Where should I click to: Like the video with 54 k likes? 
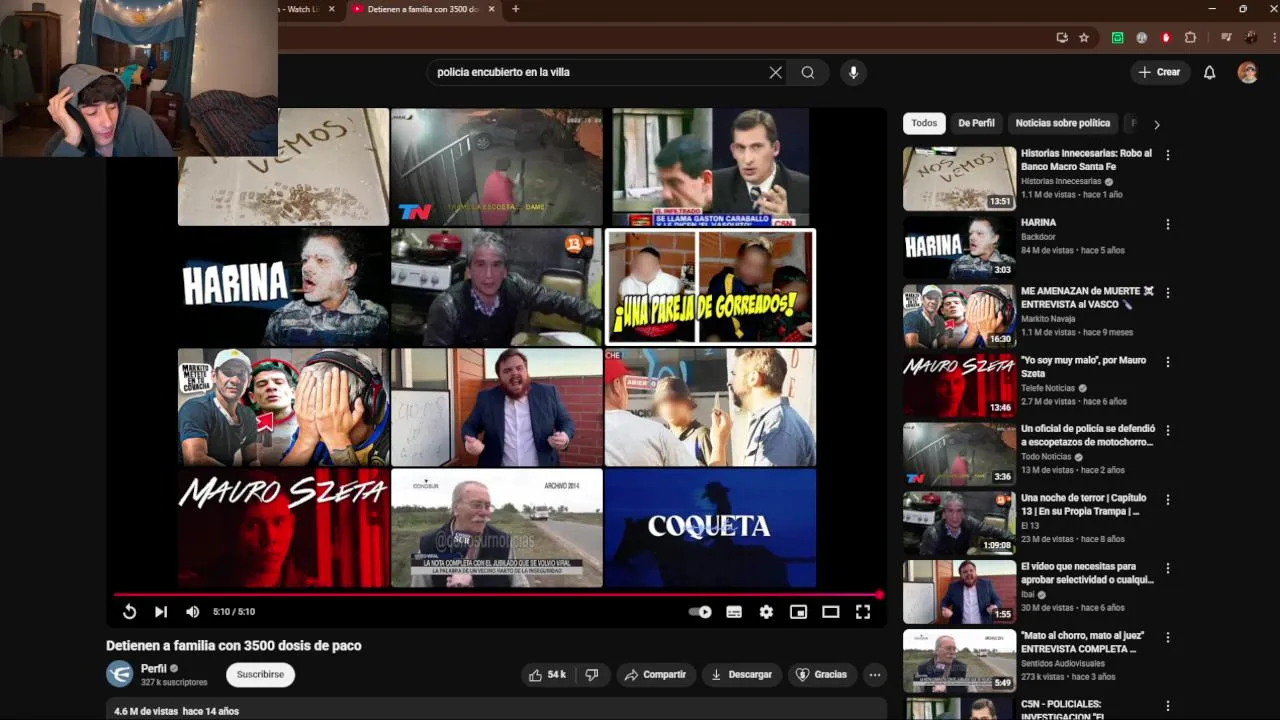(x=547, y=675)
